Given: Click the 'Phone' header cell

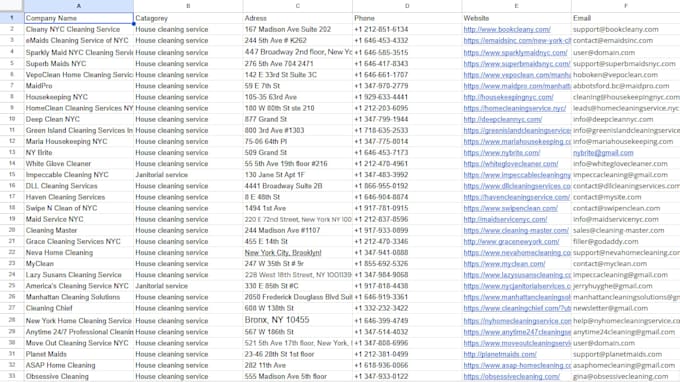Looking at the screenshot, I should point(407,18).
